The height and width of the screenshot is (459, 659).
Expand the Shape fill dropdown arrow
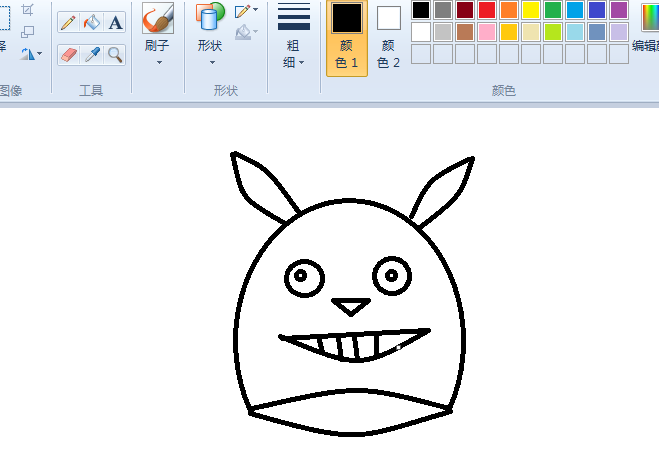click(x=256, y=32)
